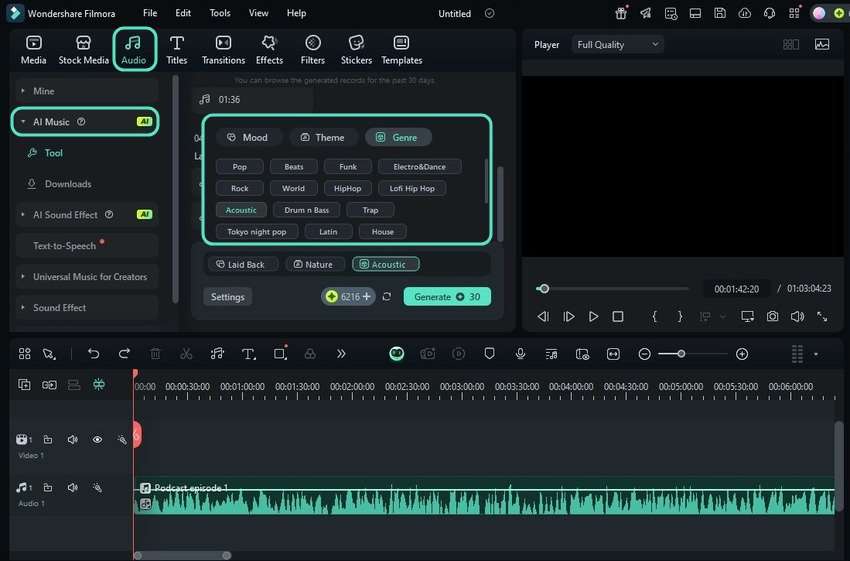Adjust the player volume icon

797,316
